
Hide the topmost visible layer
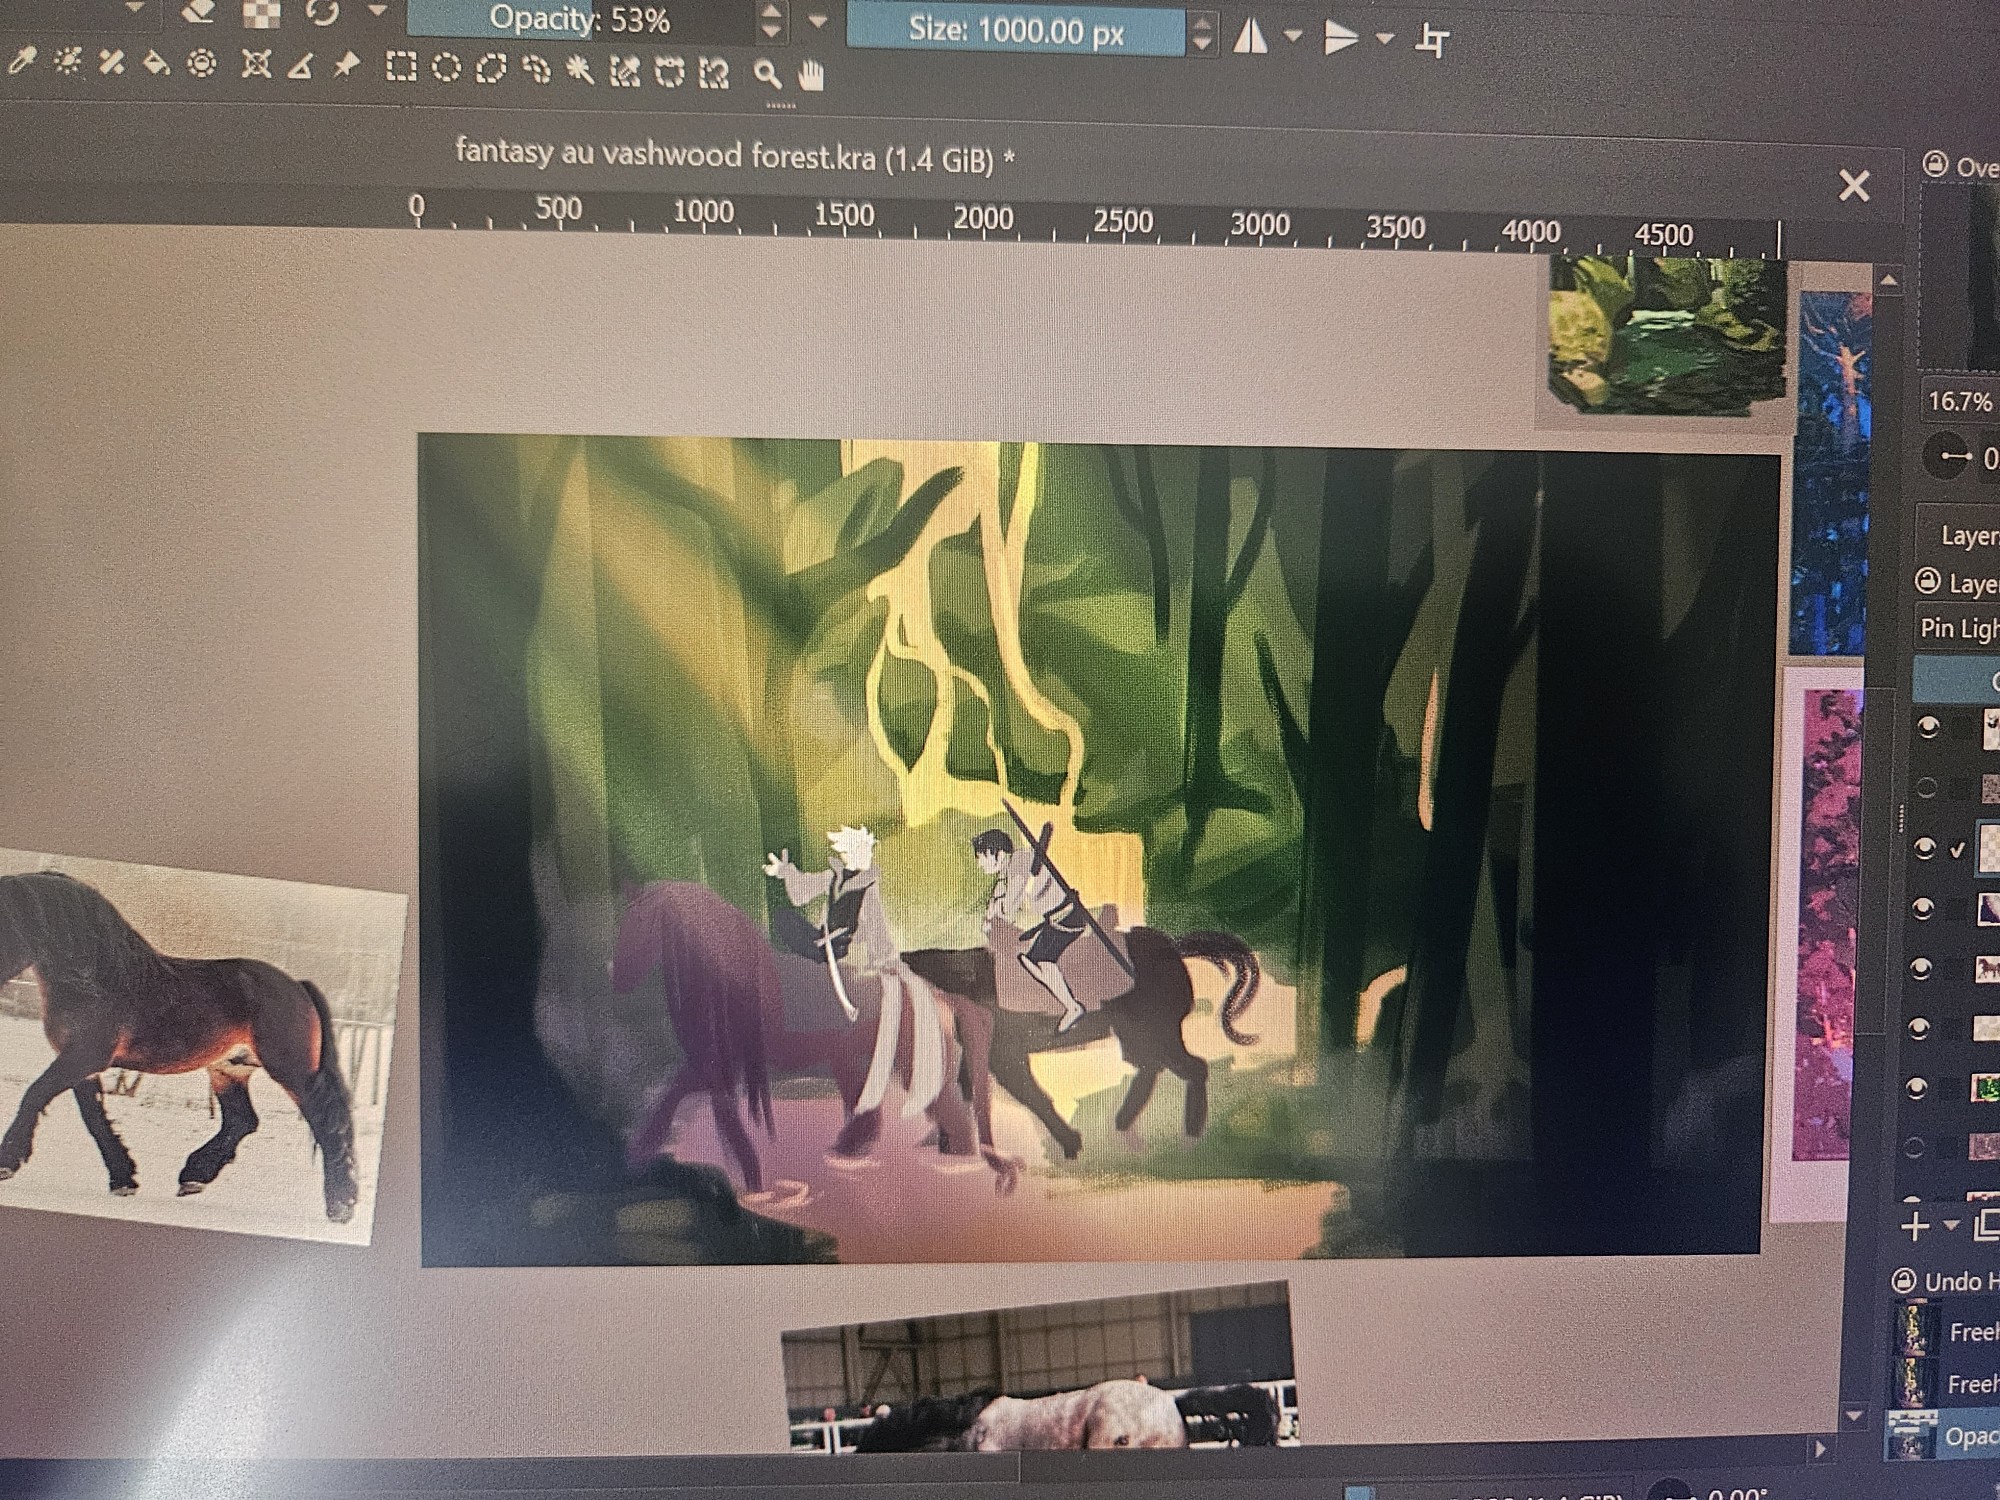point(1928,727)
